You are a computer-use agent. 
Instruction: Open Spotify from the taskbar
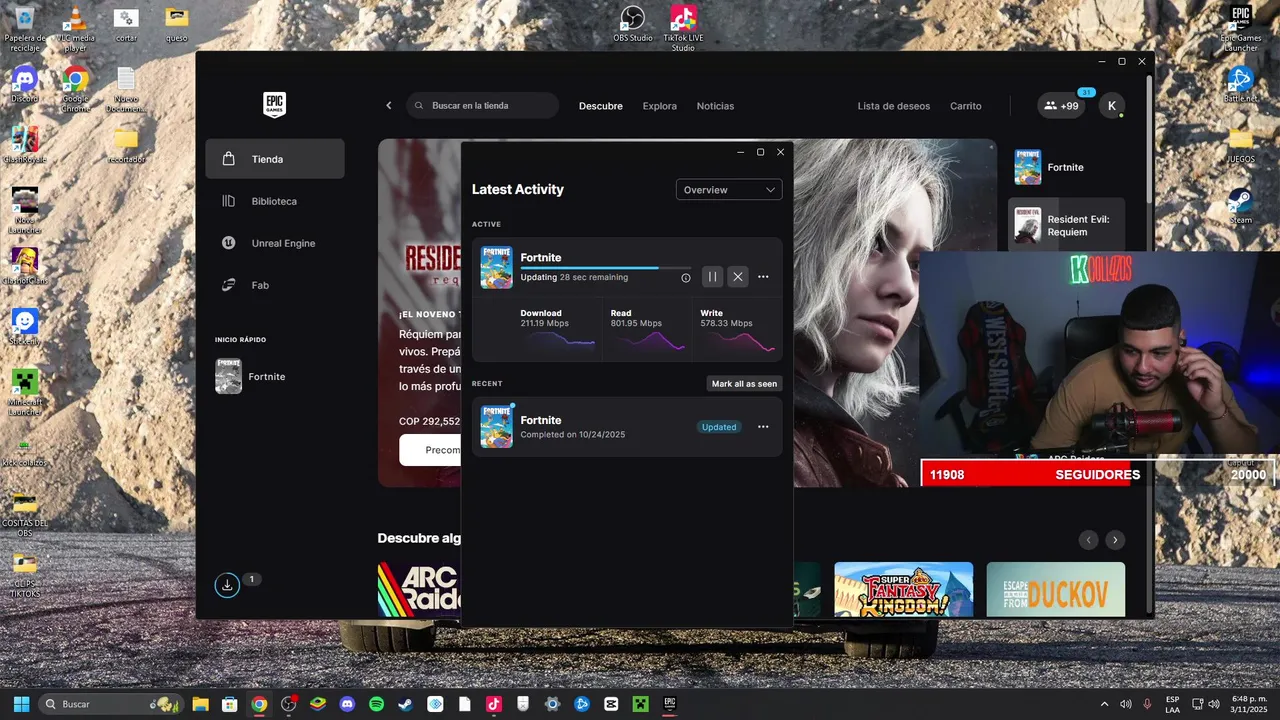(x=376, y=704)
